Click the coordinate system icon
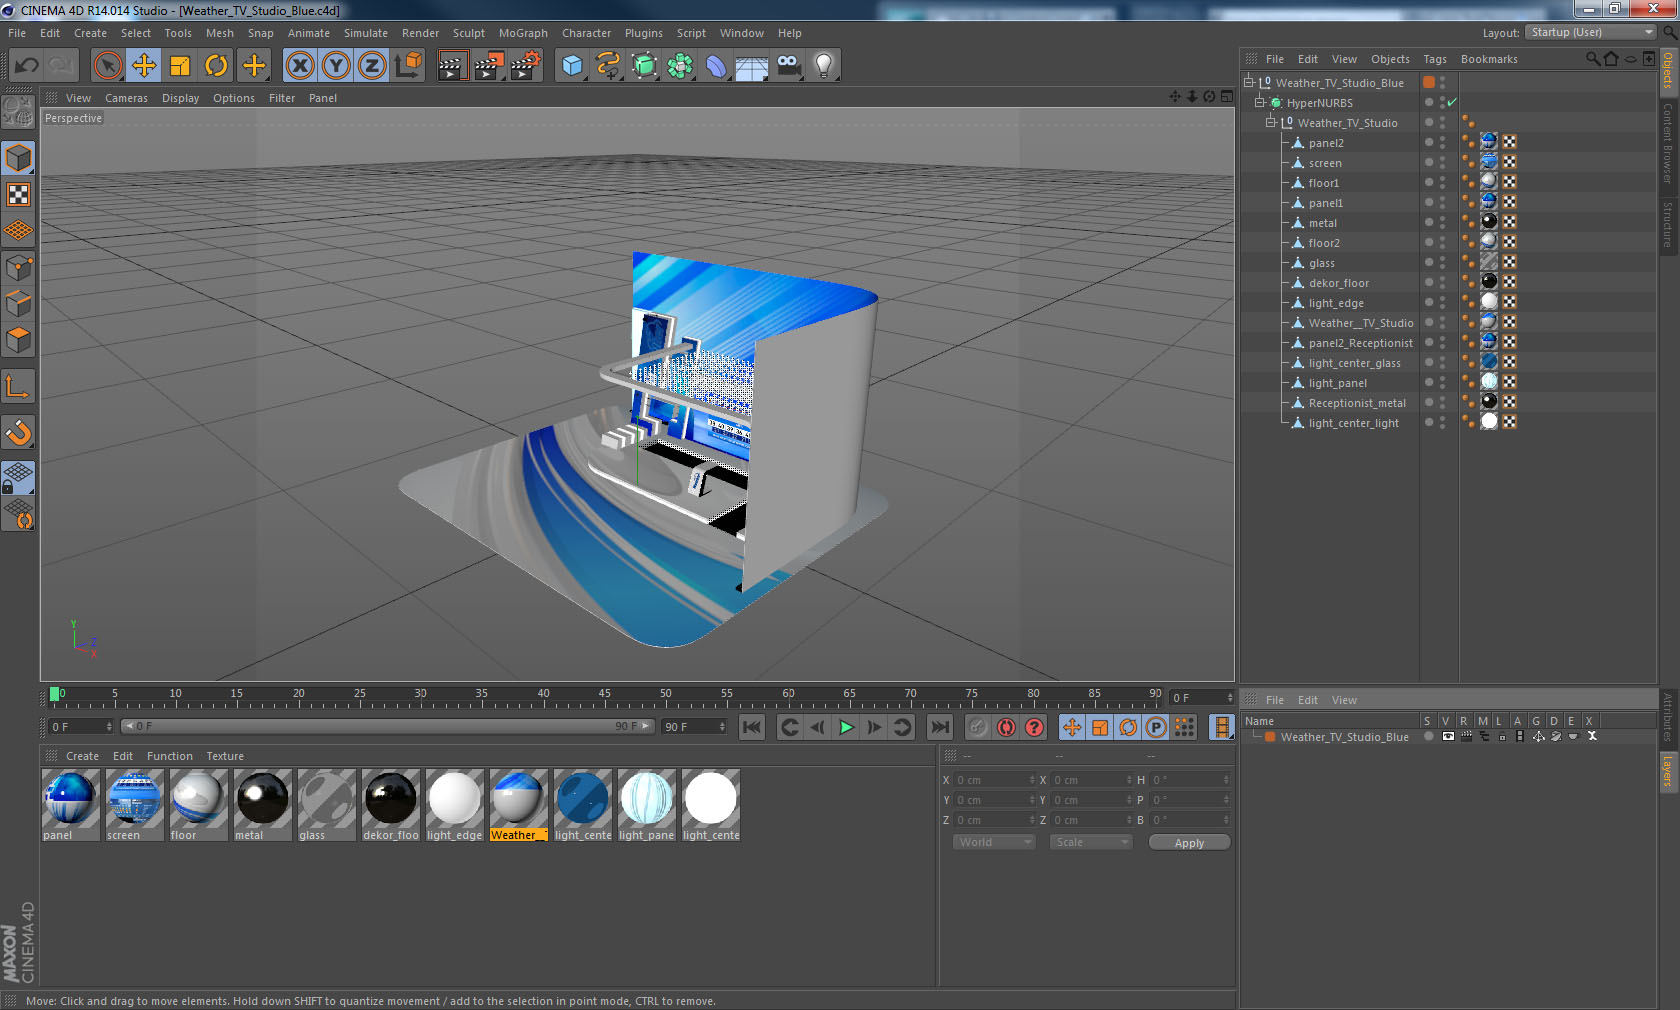This screenshot has width=1680, height=1010. click(408, 66)
